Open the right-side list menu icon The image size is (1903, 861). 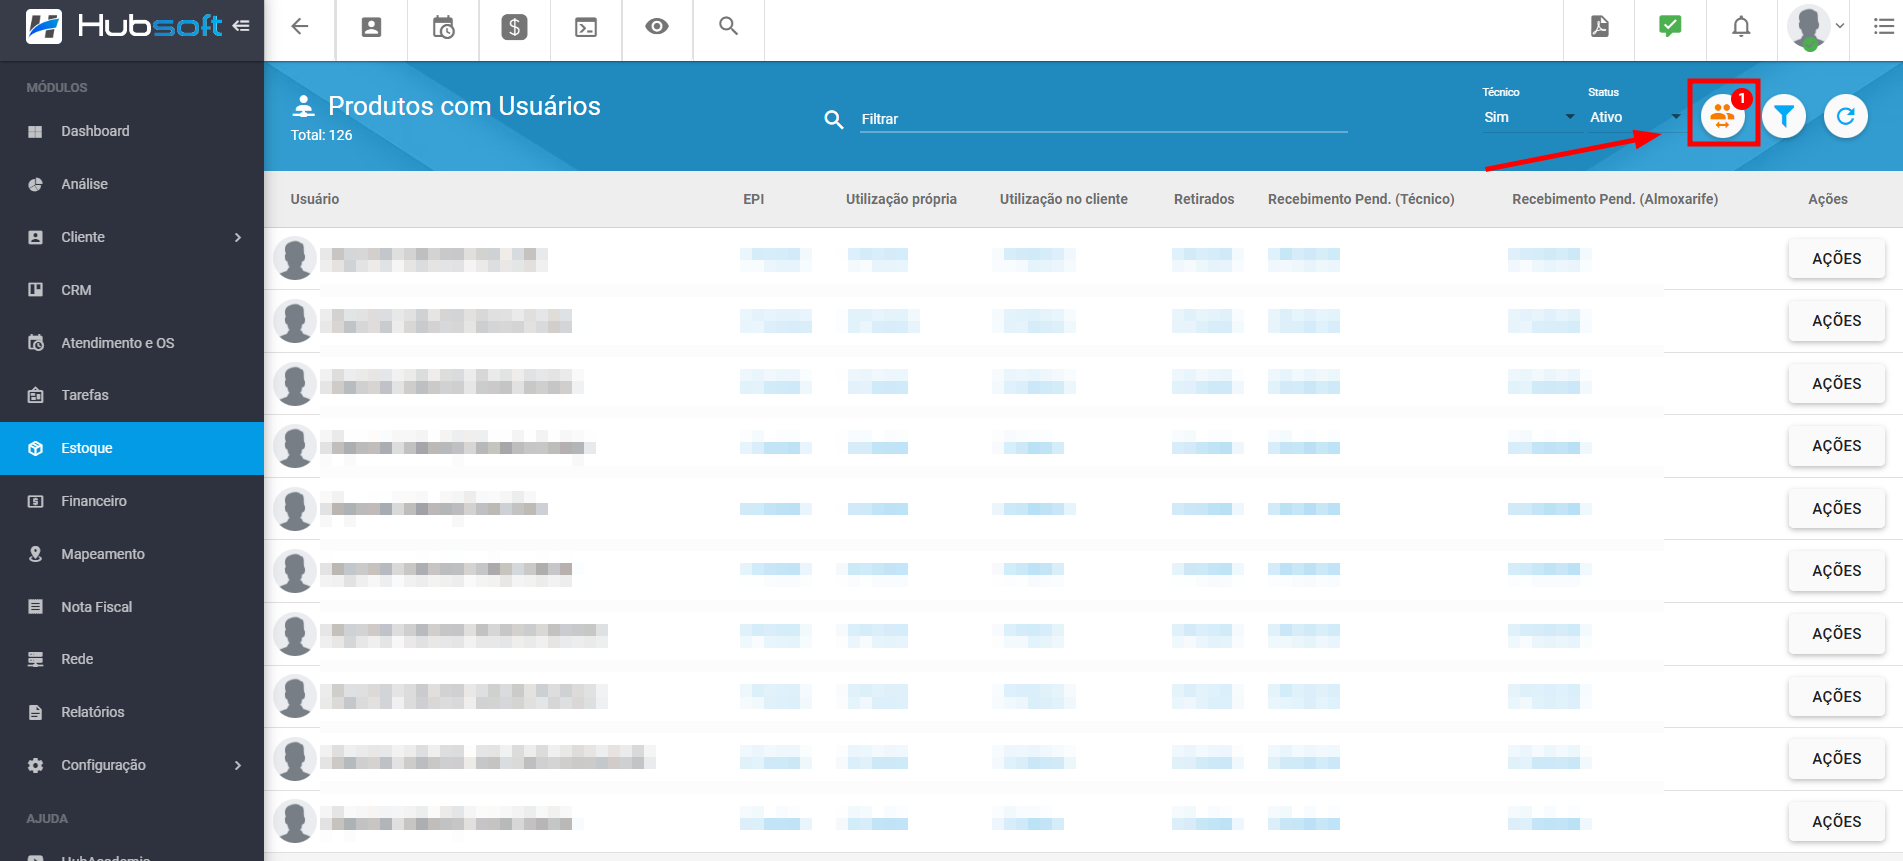[x=1884, y=27]
